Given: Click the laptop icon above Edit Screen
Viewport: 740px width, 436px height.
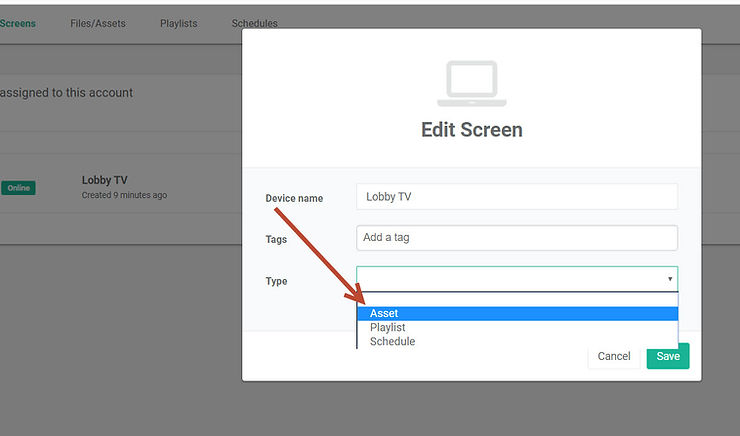Looking at the screenshot, I should click(471, 84).
